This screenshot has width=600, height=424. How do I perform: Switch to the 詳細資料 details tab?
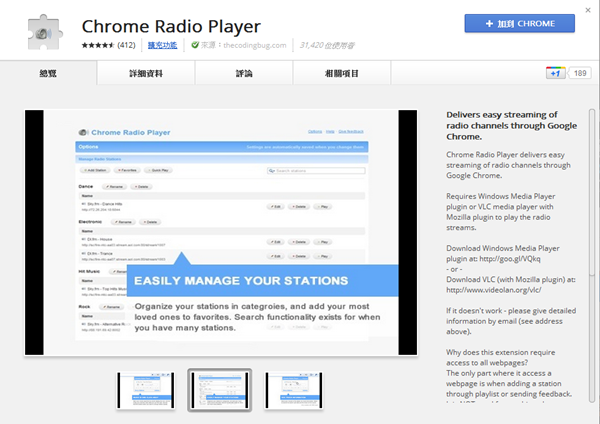144,73
